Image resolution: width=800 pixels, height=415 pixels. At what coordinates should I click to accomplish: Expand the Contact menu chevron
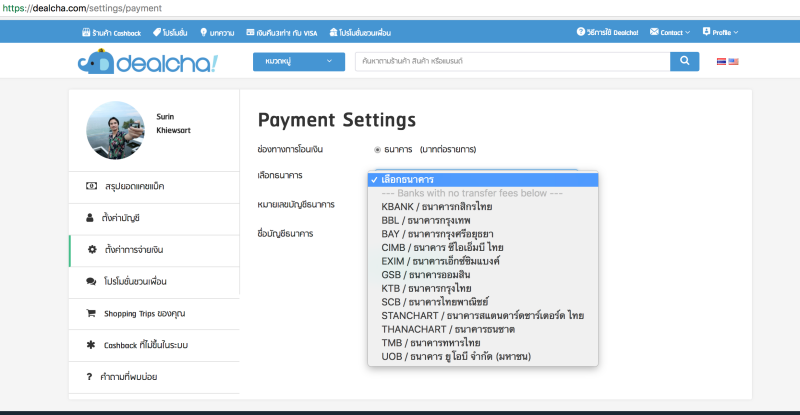pos(687,32)
